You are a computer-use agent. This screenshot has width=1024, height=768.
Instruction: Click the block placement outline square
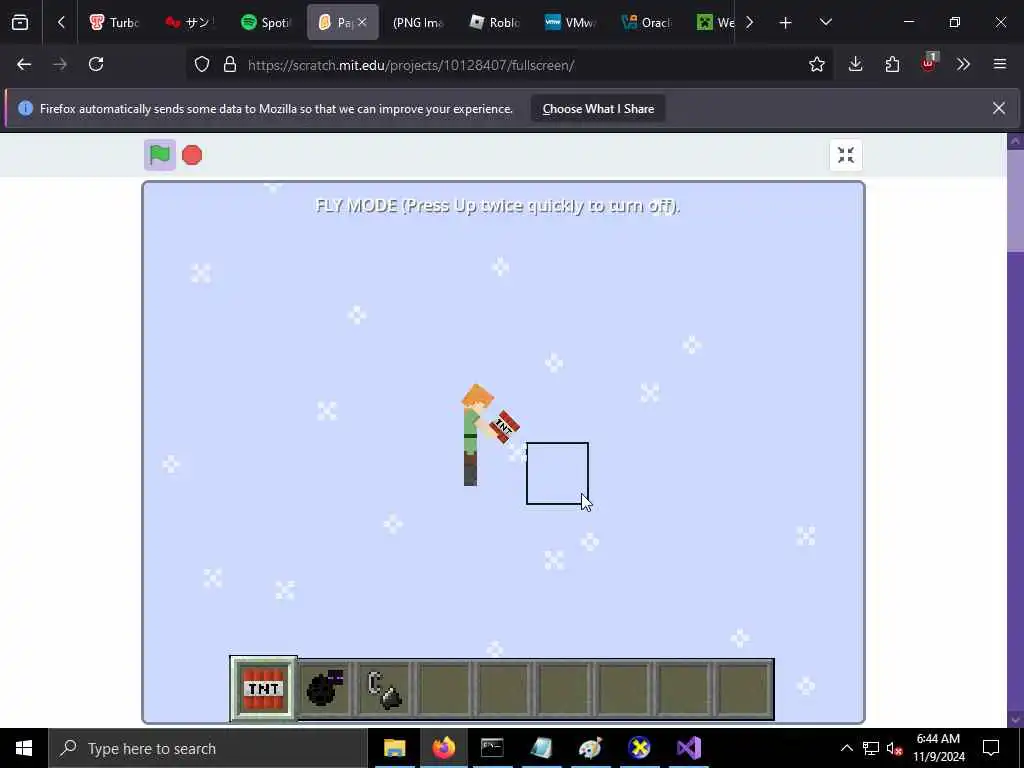[557, 473]
